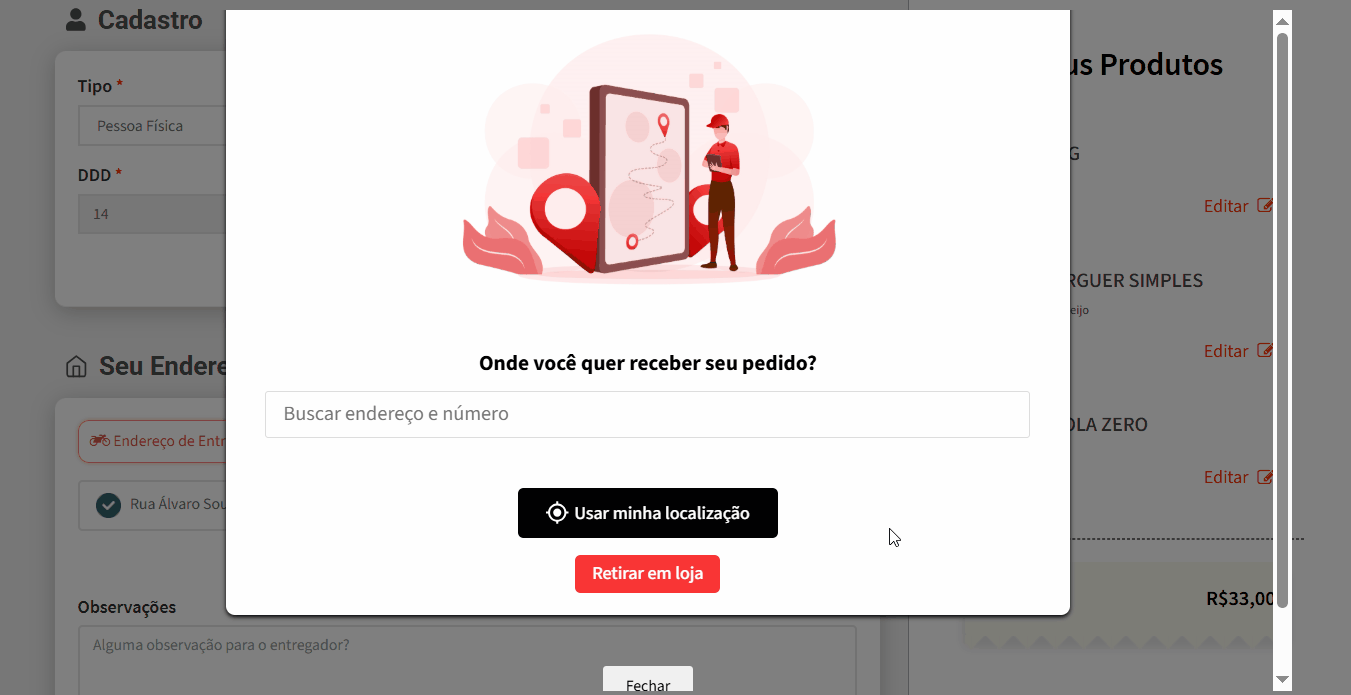Click the scrollbar up arrow at right
Screen dimensions: 1351x695
(1282, 21)
